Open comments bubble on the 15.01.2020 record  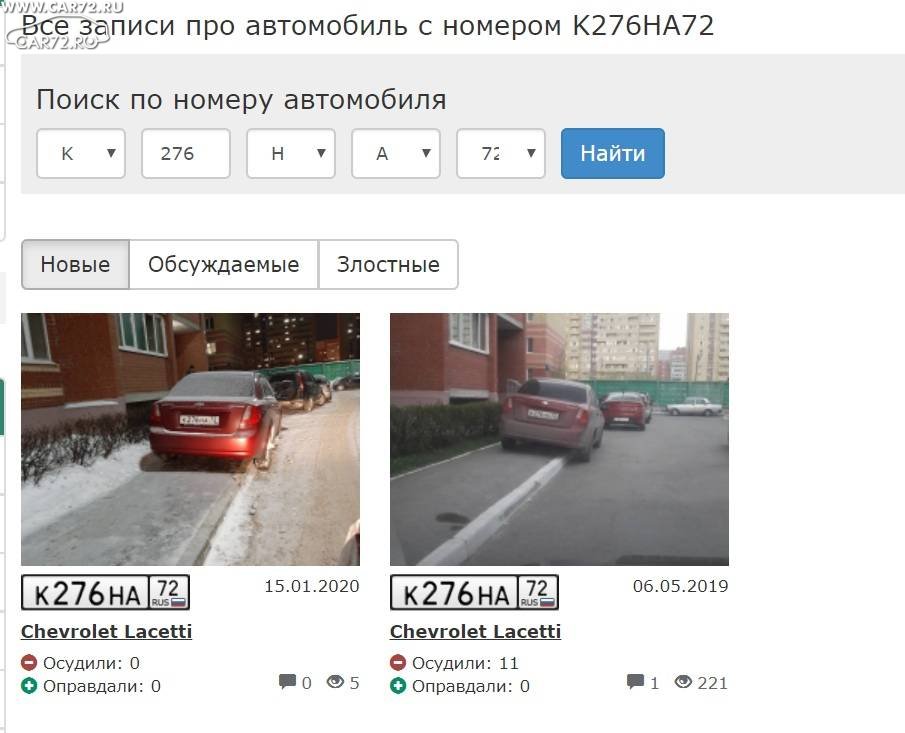coord(287,682)
